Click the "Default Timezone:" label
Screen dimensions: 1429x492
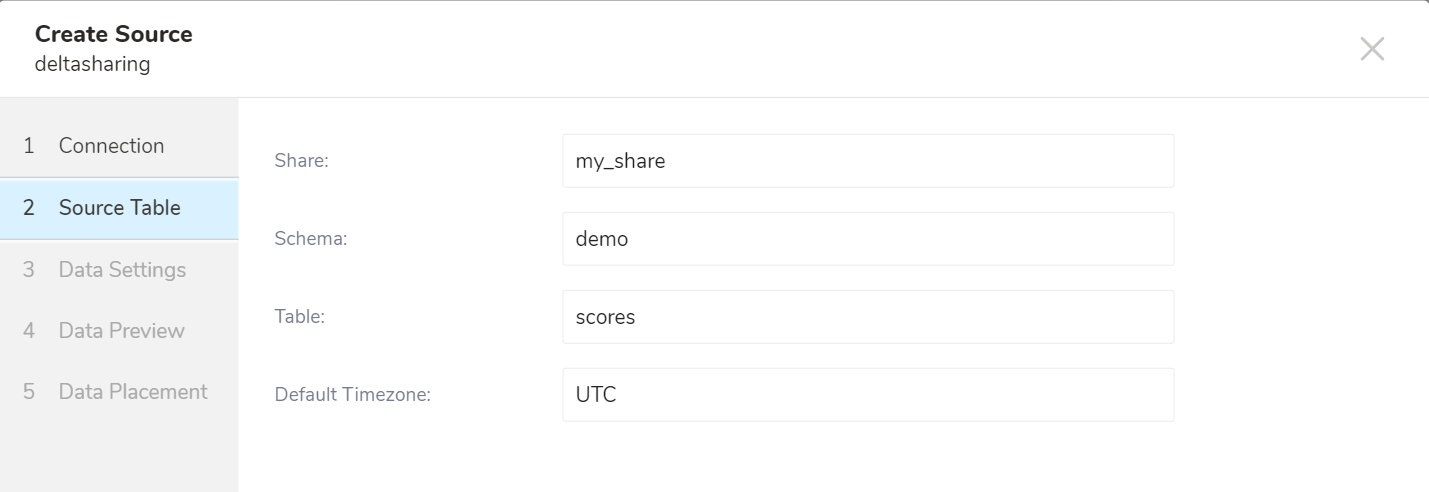click(352, 395)
